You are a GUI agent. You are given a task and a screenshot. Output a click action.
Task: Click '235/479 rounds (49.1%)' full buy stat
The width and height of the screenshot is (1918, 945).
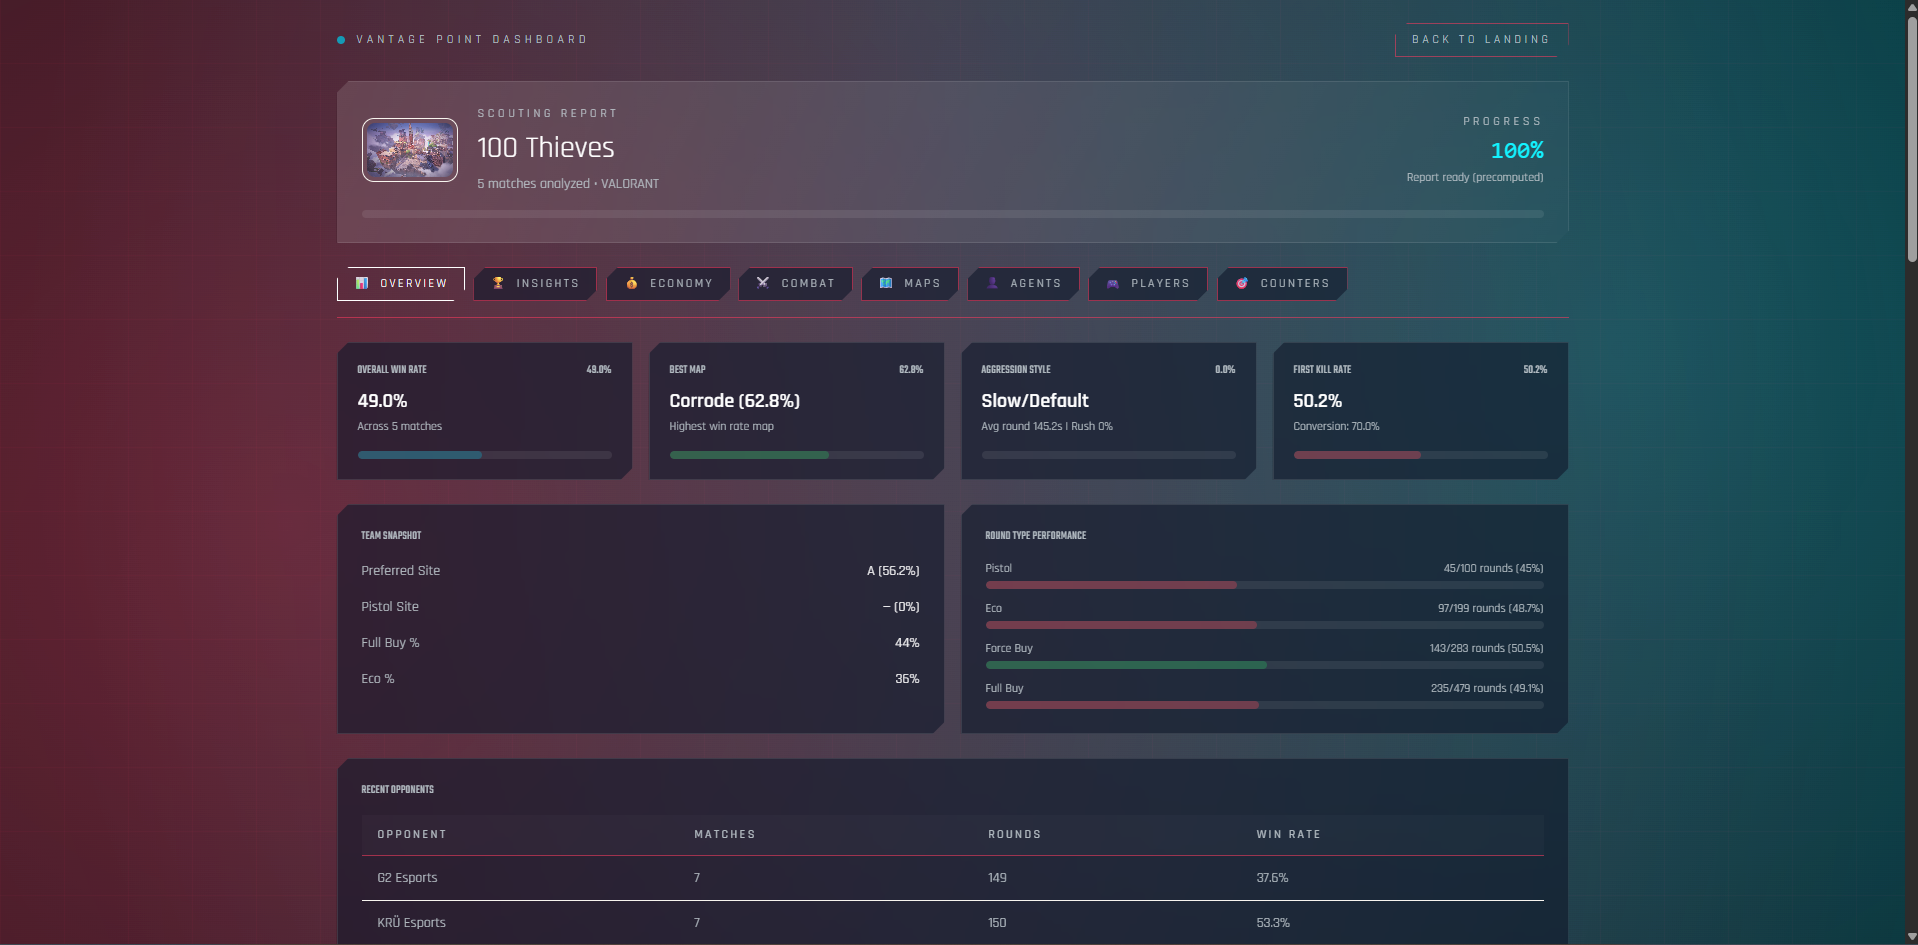(x=1487, y=688)
